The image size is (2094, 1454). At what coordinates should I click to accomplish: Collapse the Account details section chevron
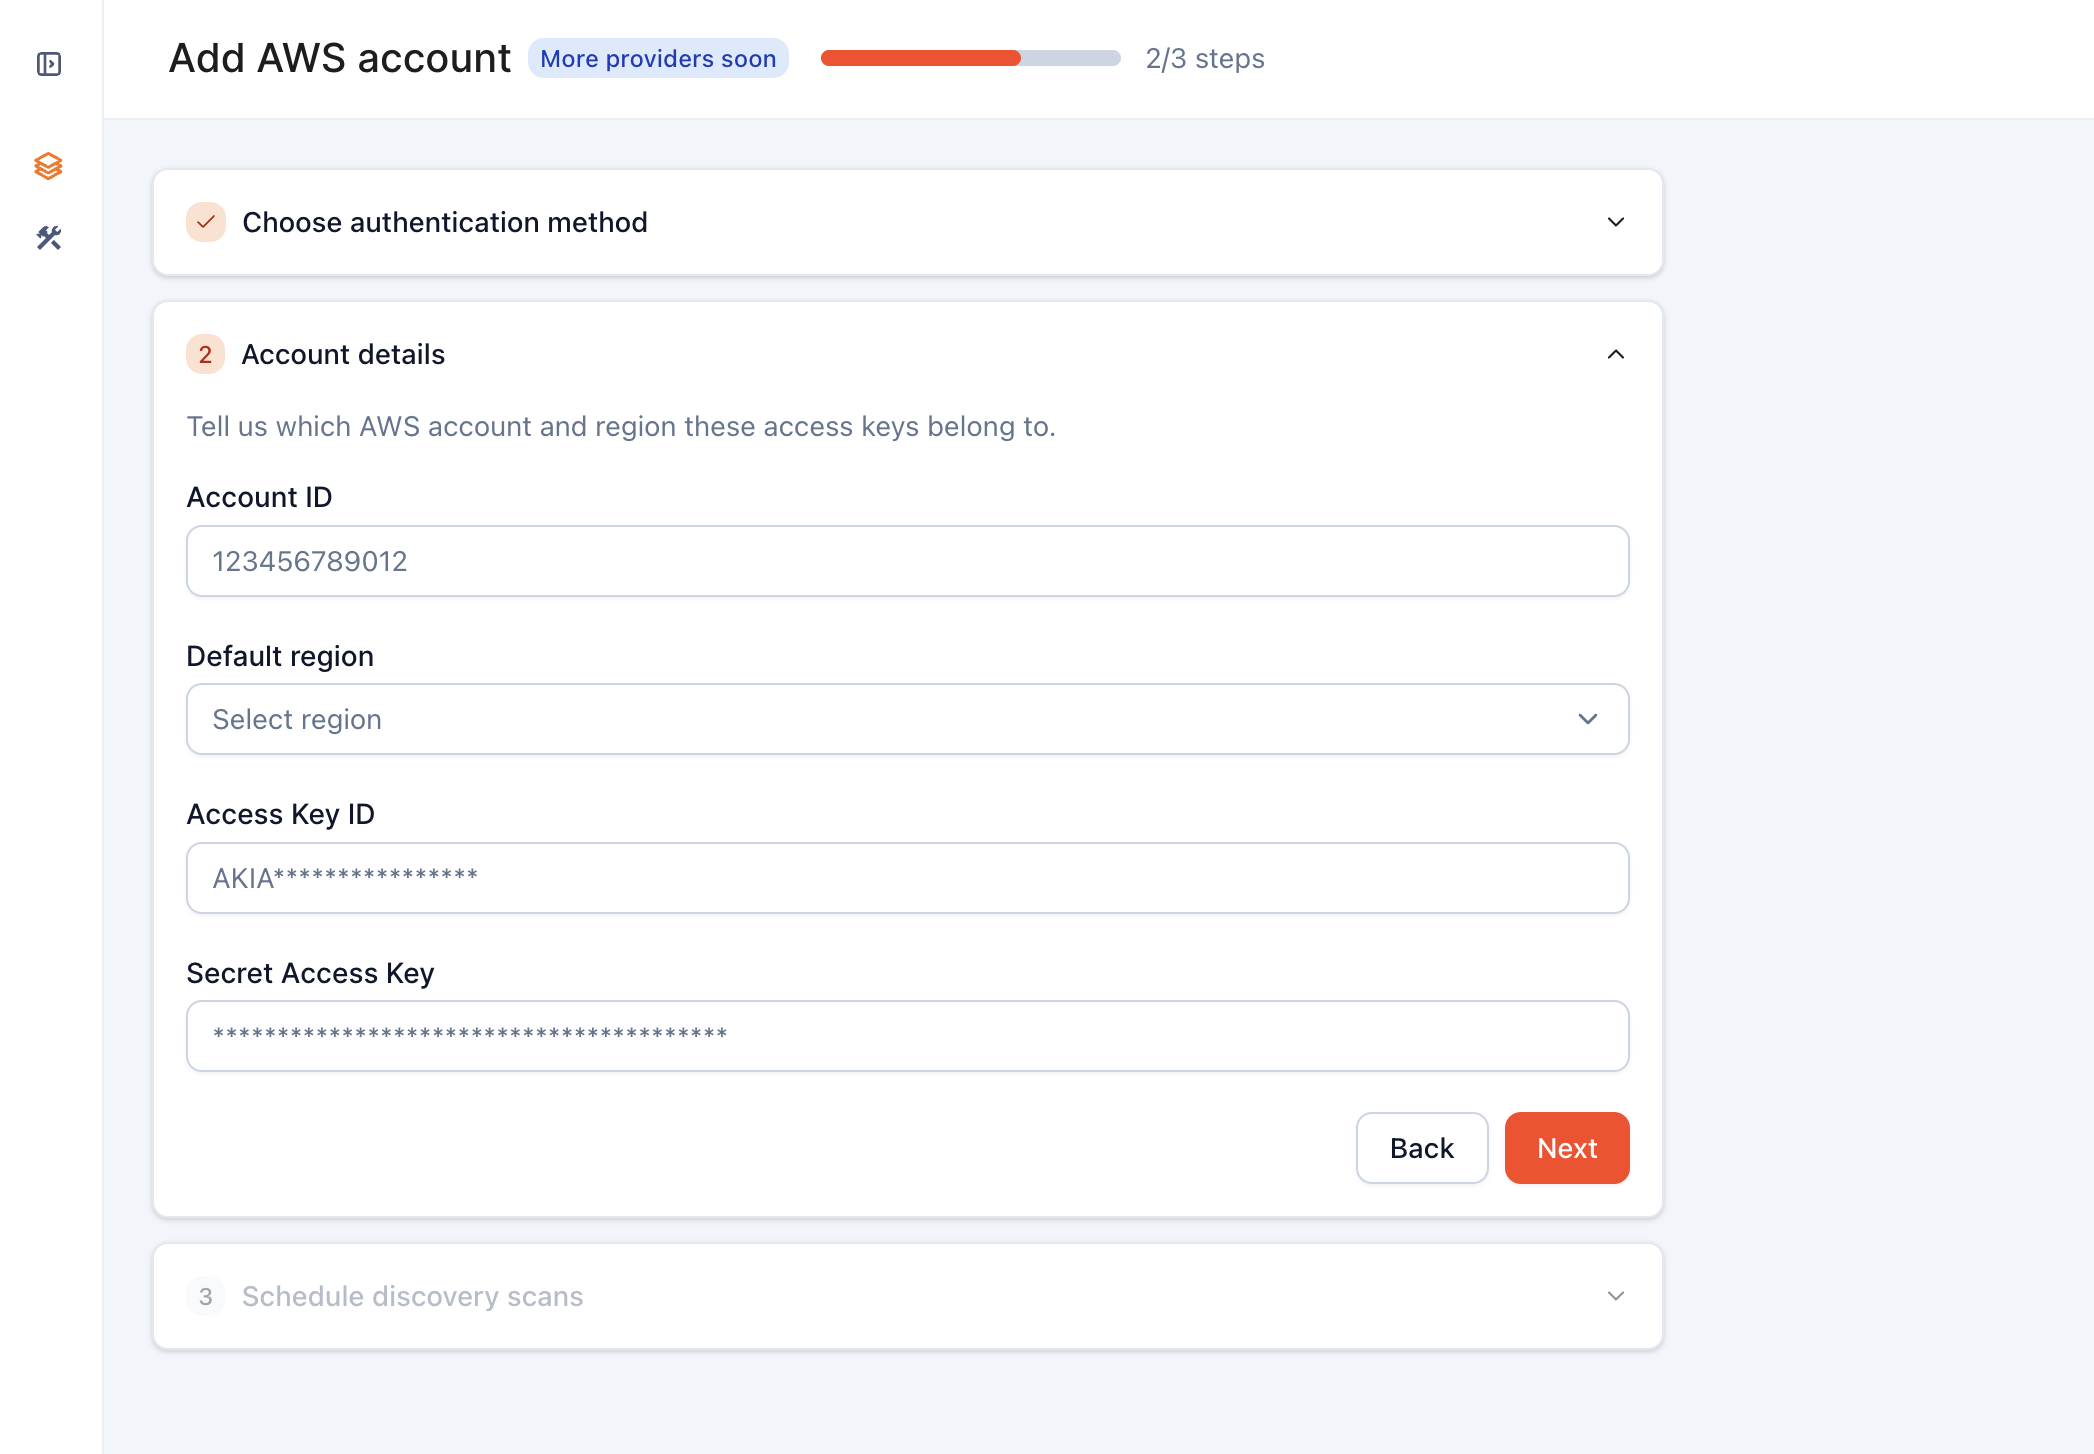pos(1616,354)
